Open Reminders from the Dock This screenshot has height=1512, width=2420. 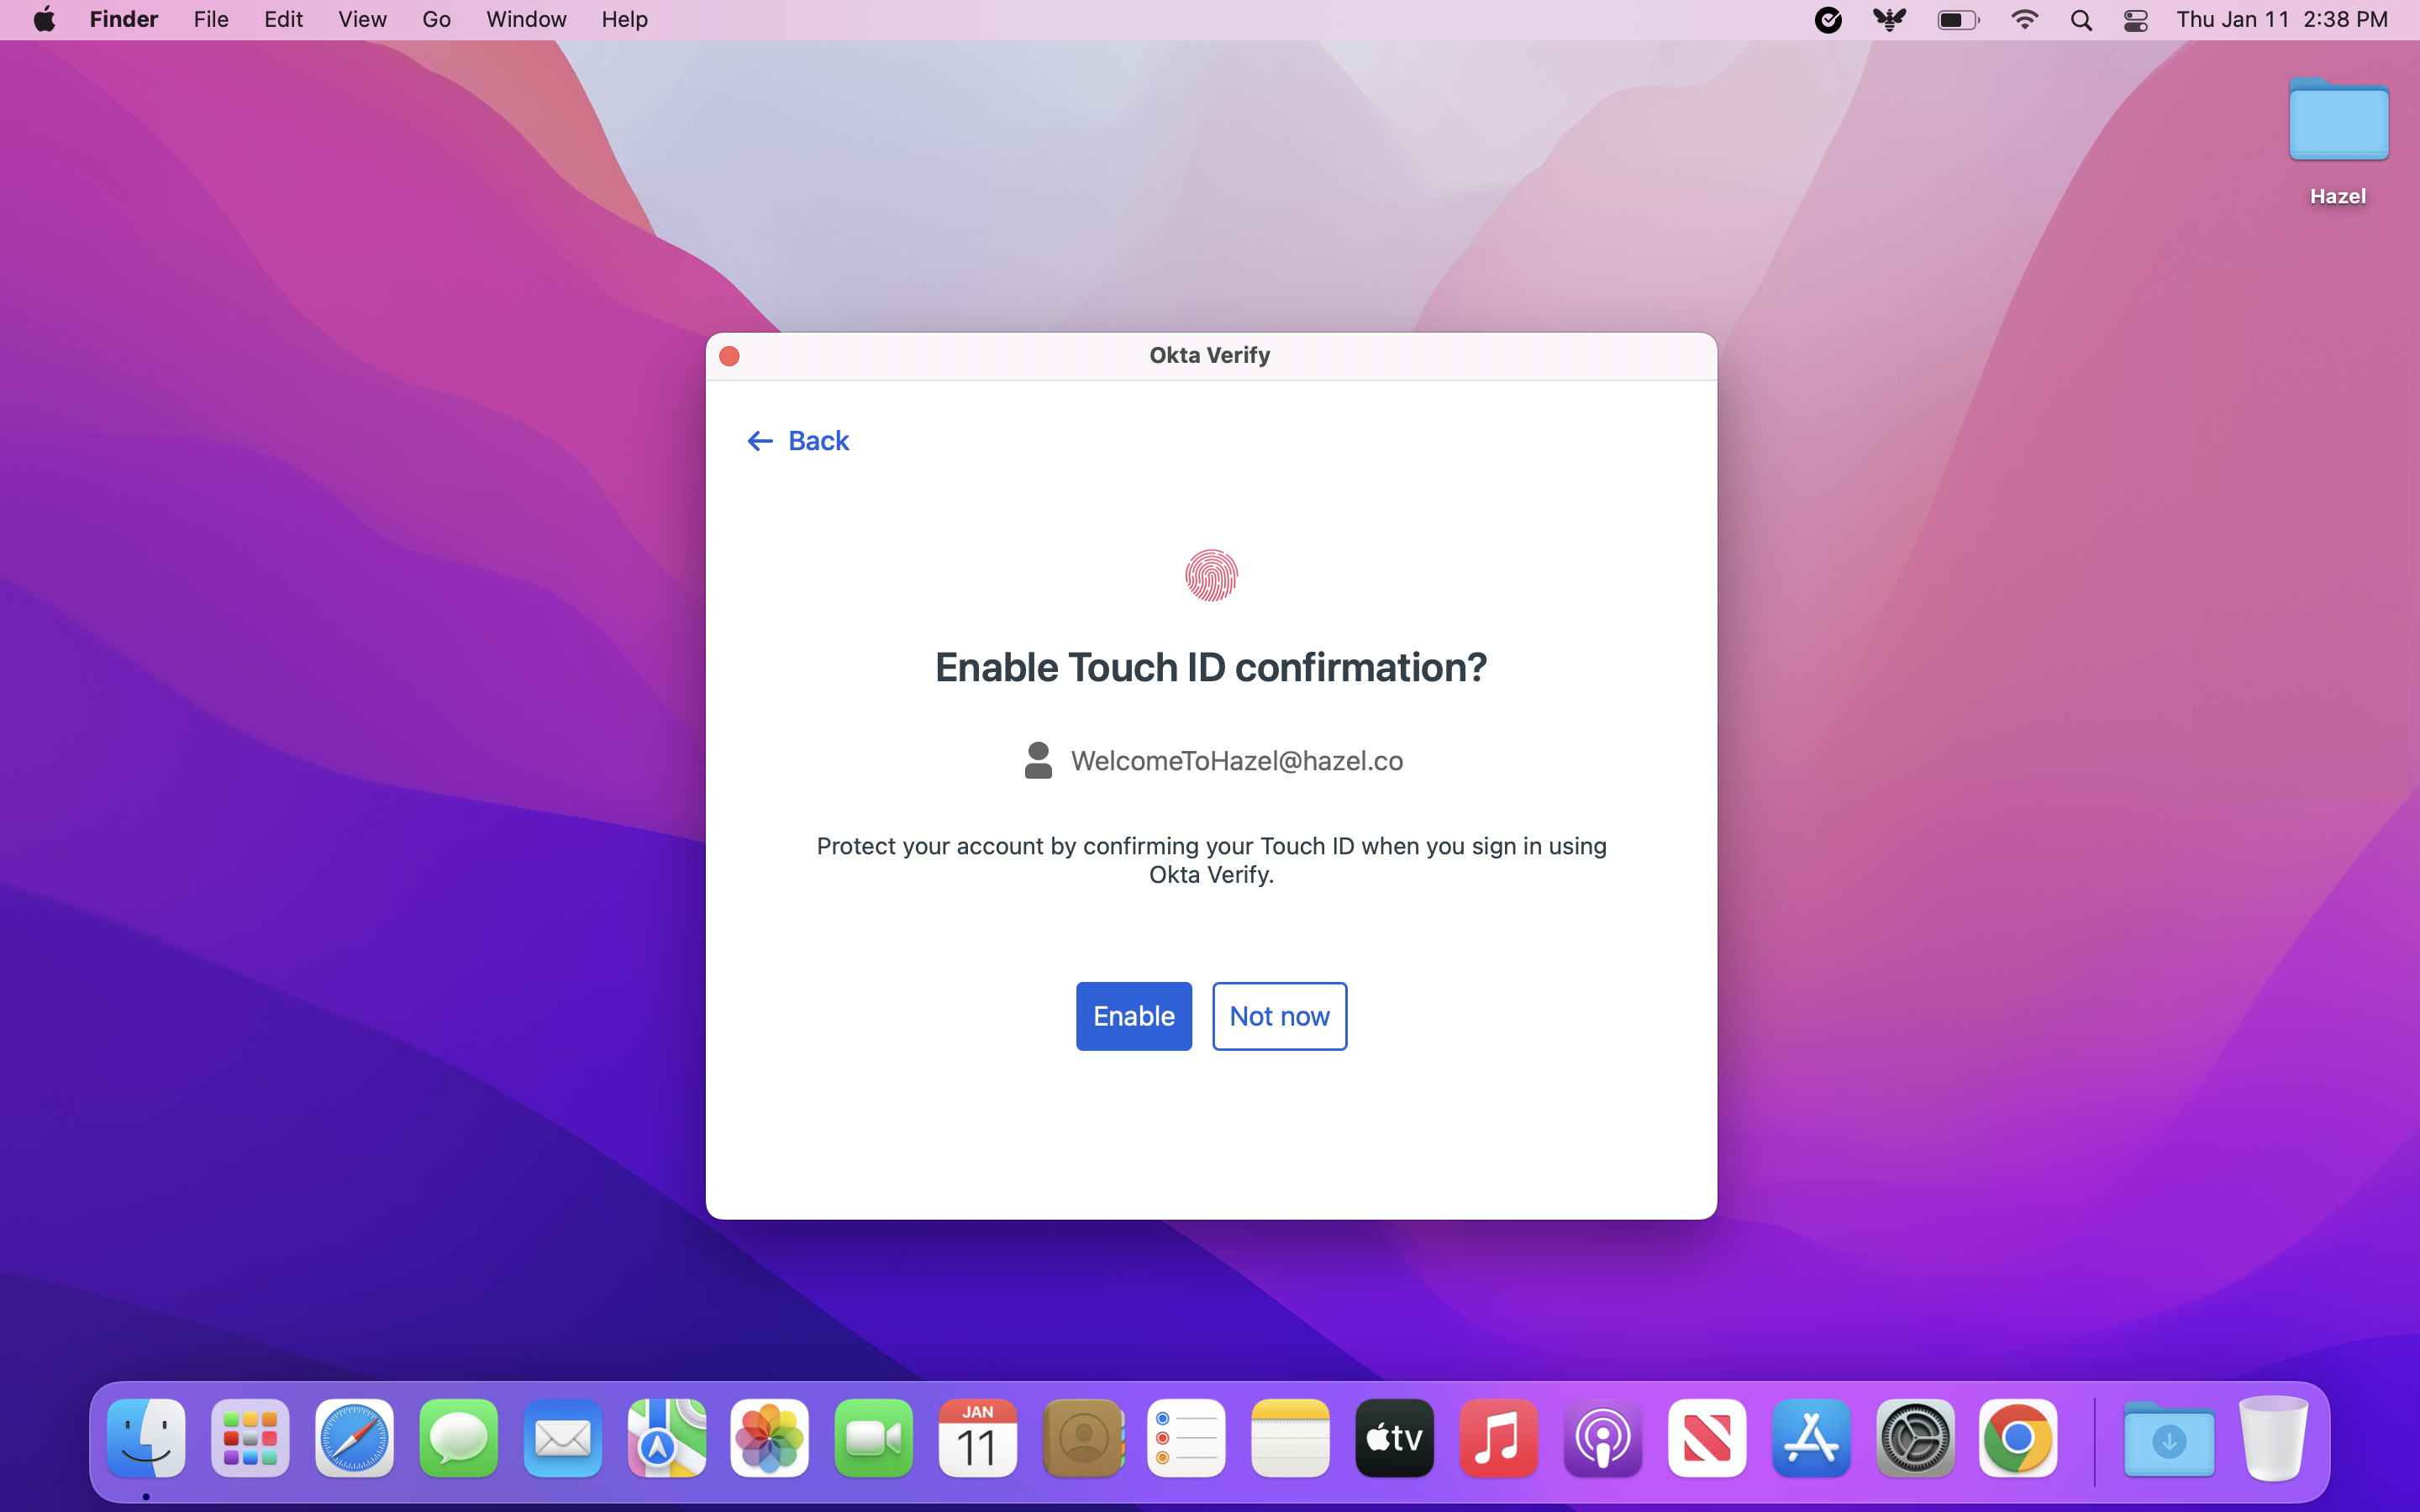(x=1187, y=1438)
